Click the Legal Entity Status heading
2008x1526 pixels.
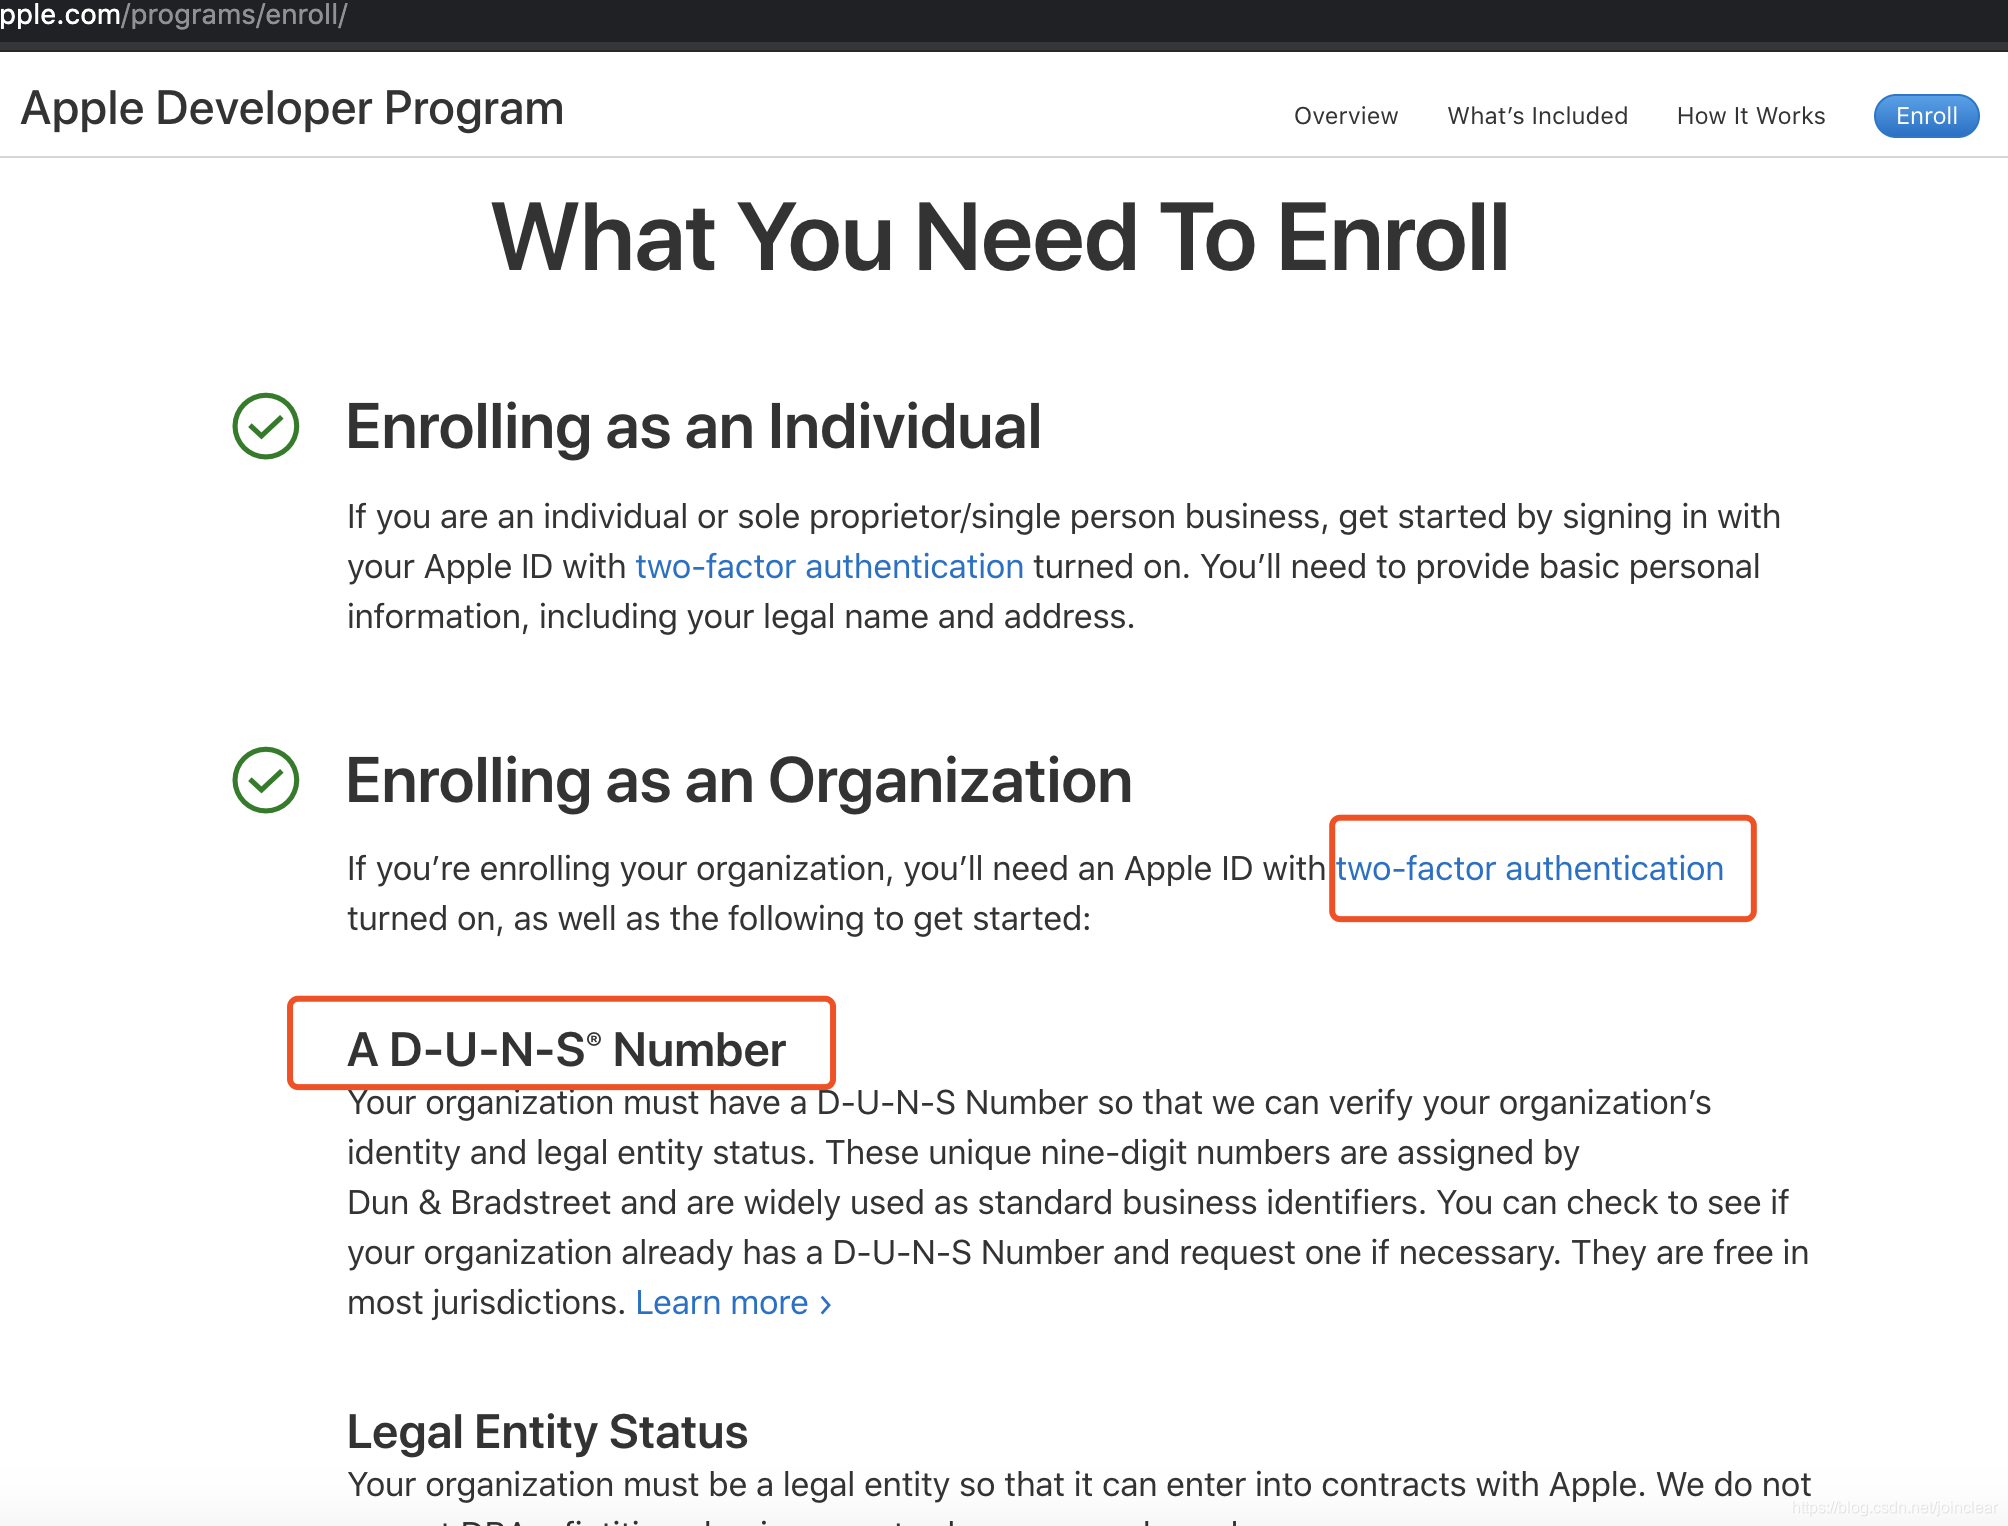click(547, 1432)
